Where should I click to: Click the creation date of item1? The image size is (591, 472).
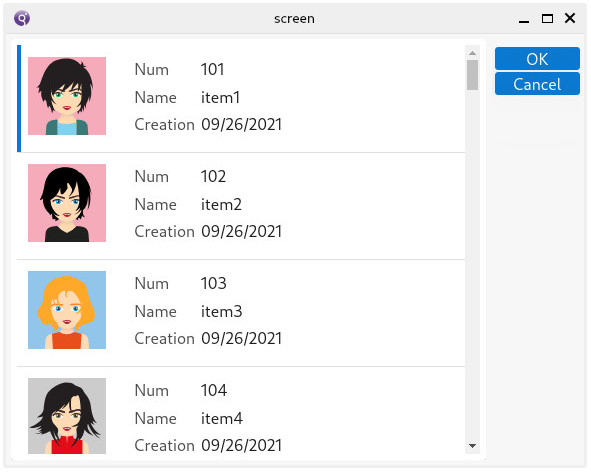(x=242, y=125)
